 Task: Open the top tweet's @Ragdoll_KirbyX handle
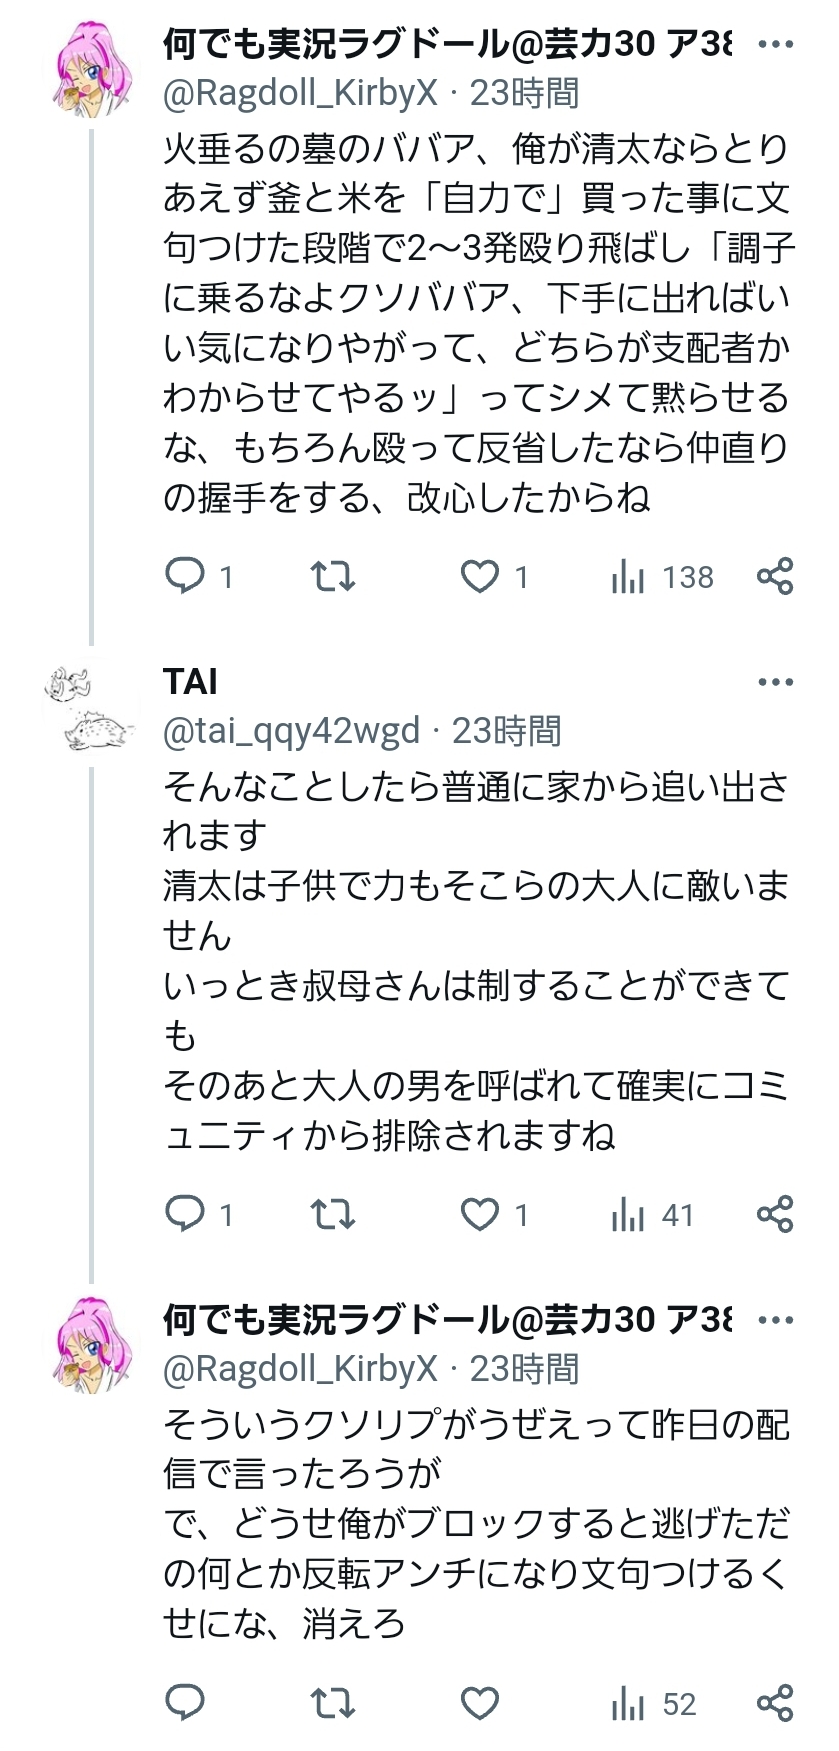(300, 93)
